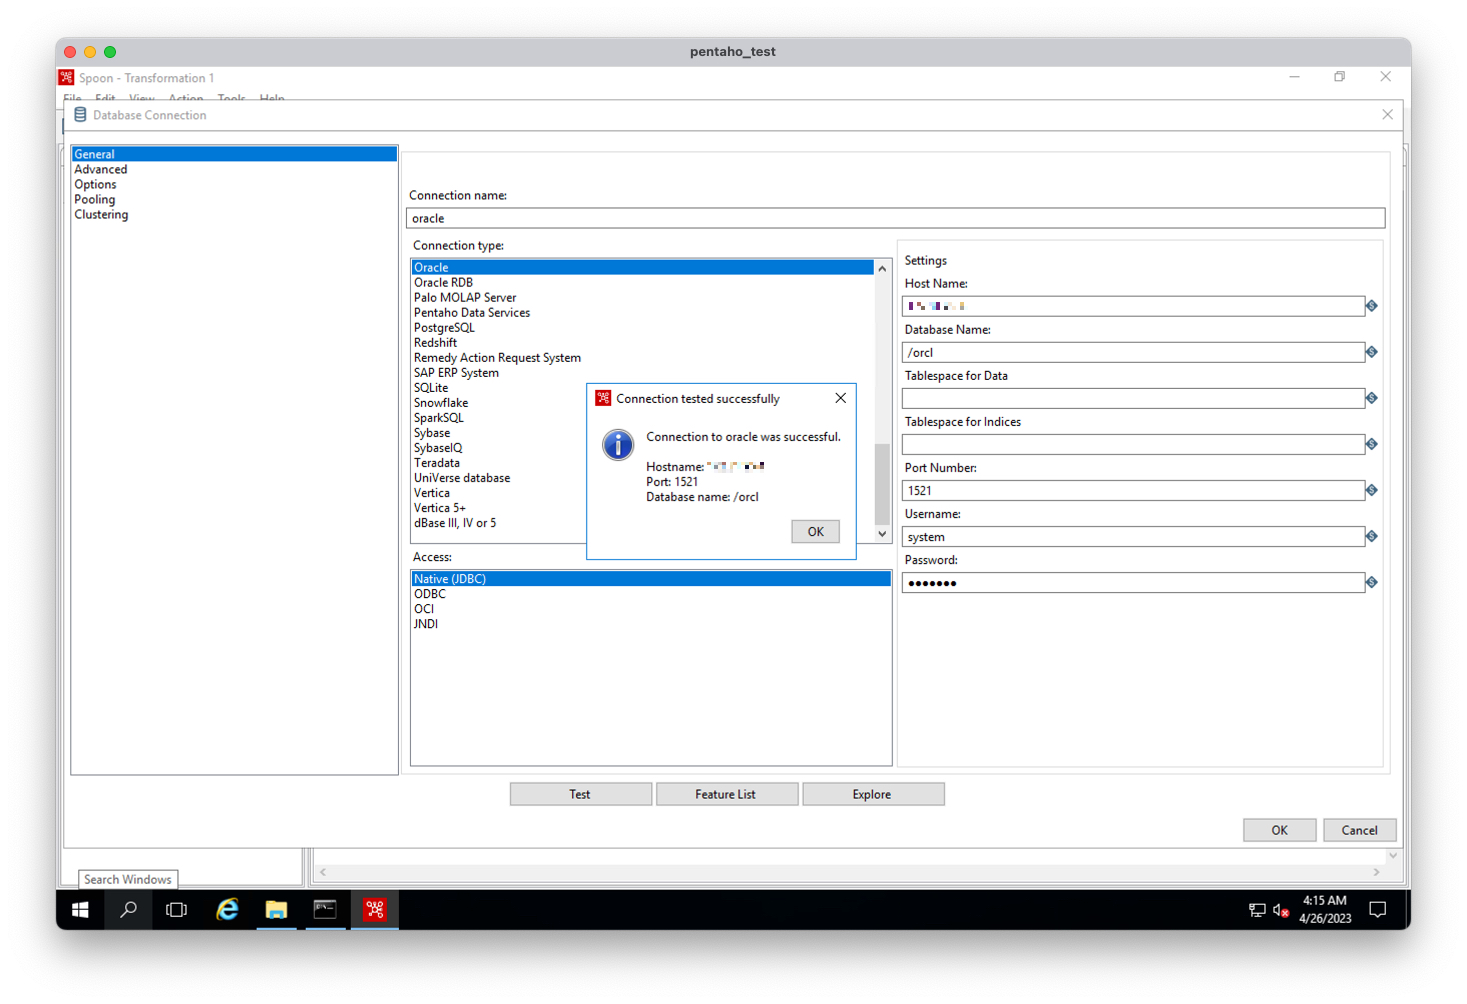Image resolution: width=1467 pixels, height=1004 pixels.
Task: Click the Port Number field
Action: 1133,490
